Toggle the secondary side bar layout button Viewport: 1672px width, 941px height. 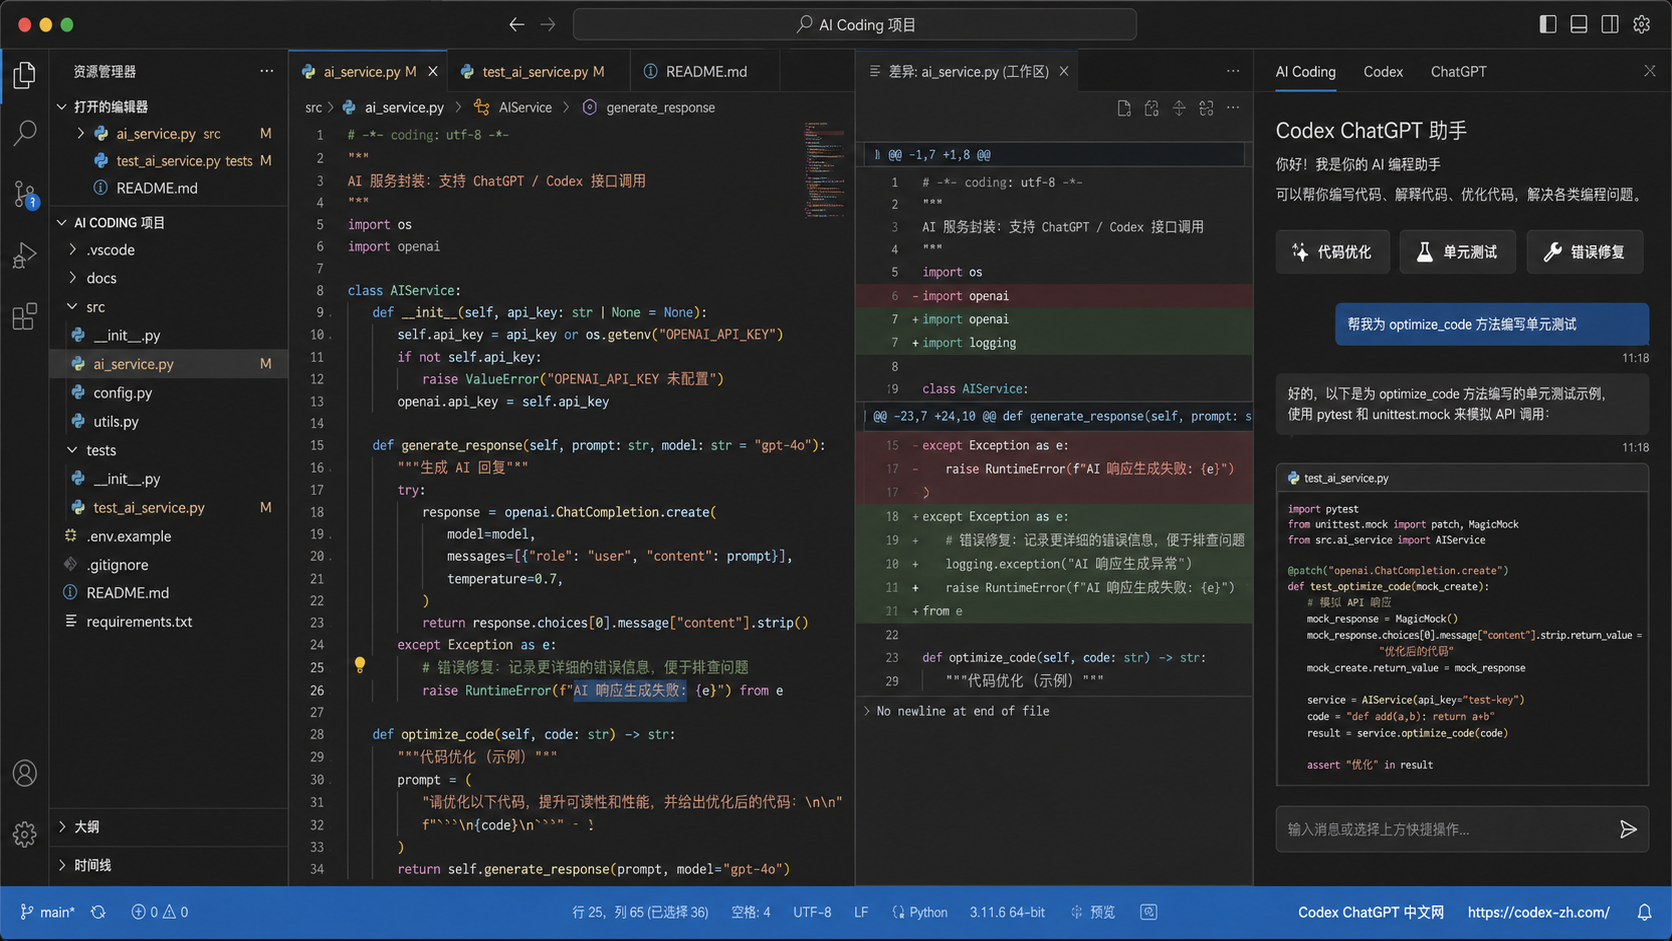click(1610, 24)
